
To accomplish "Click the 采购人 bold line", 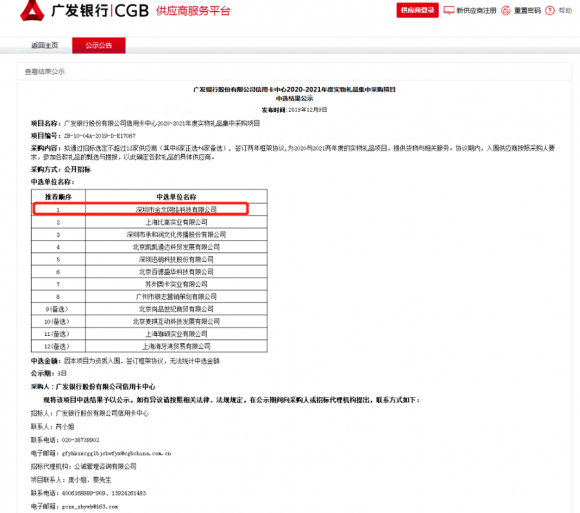I will (93, 387).
